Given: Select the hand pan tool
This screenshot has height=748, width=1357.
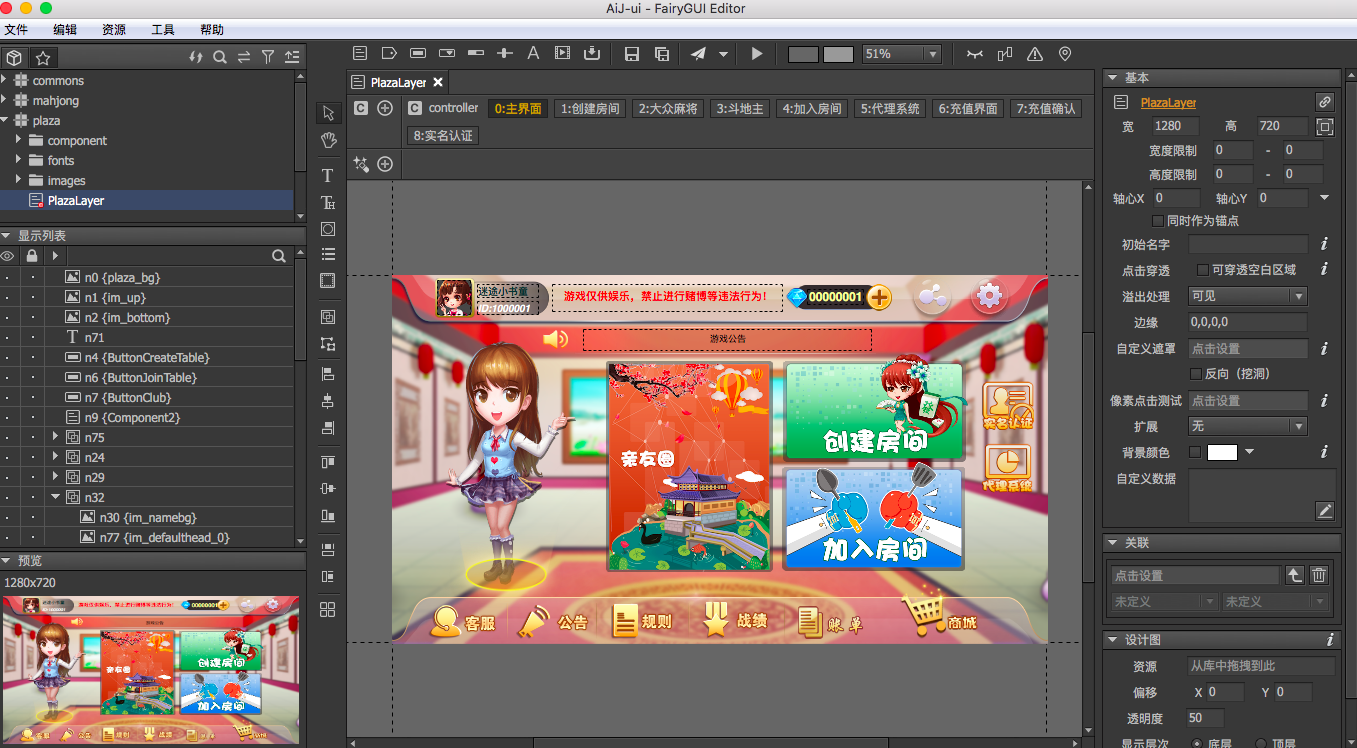Looking at the screenshot, I should tap(328, 140).
